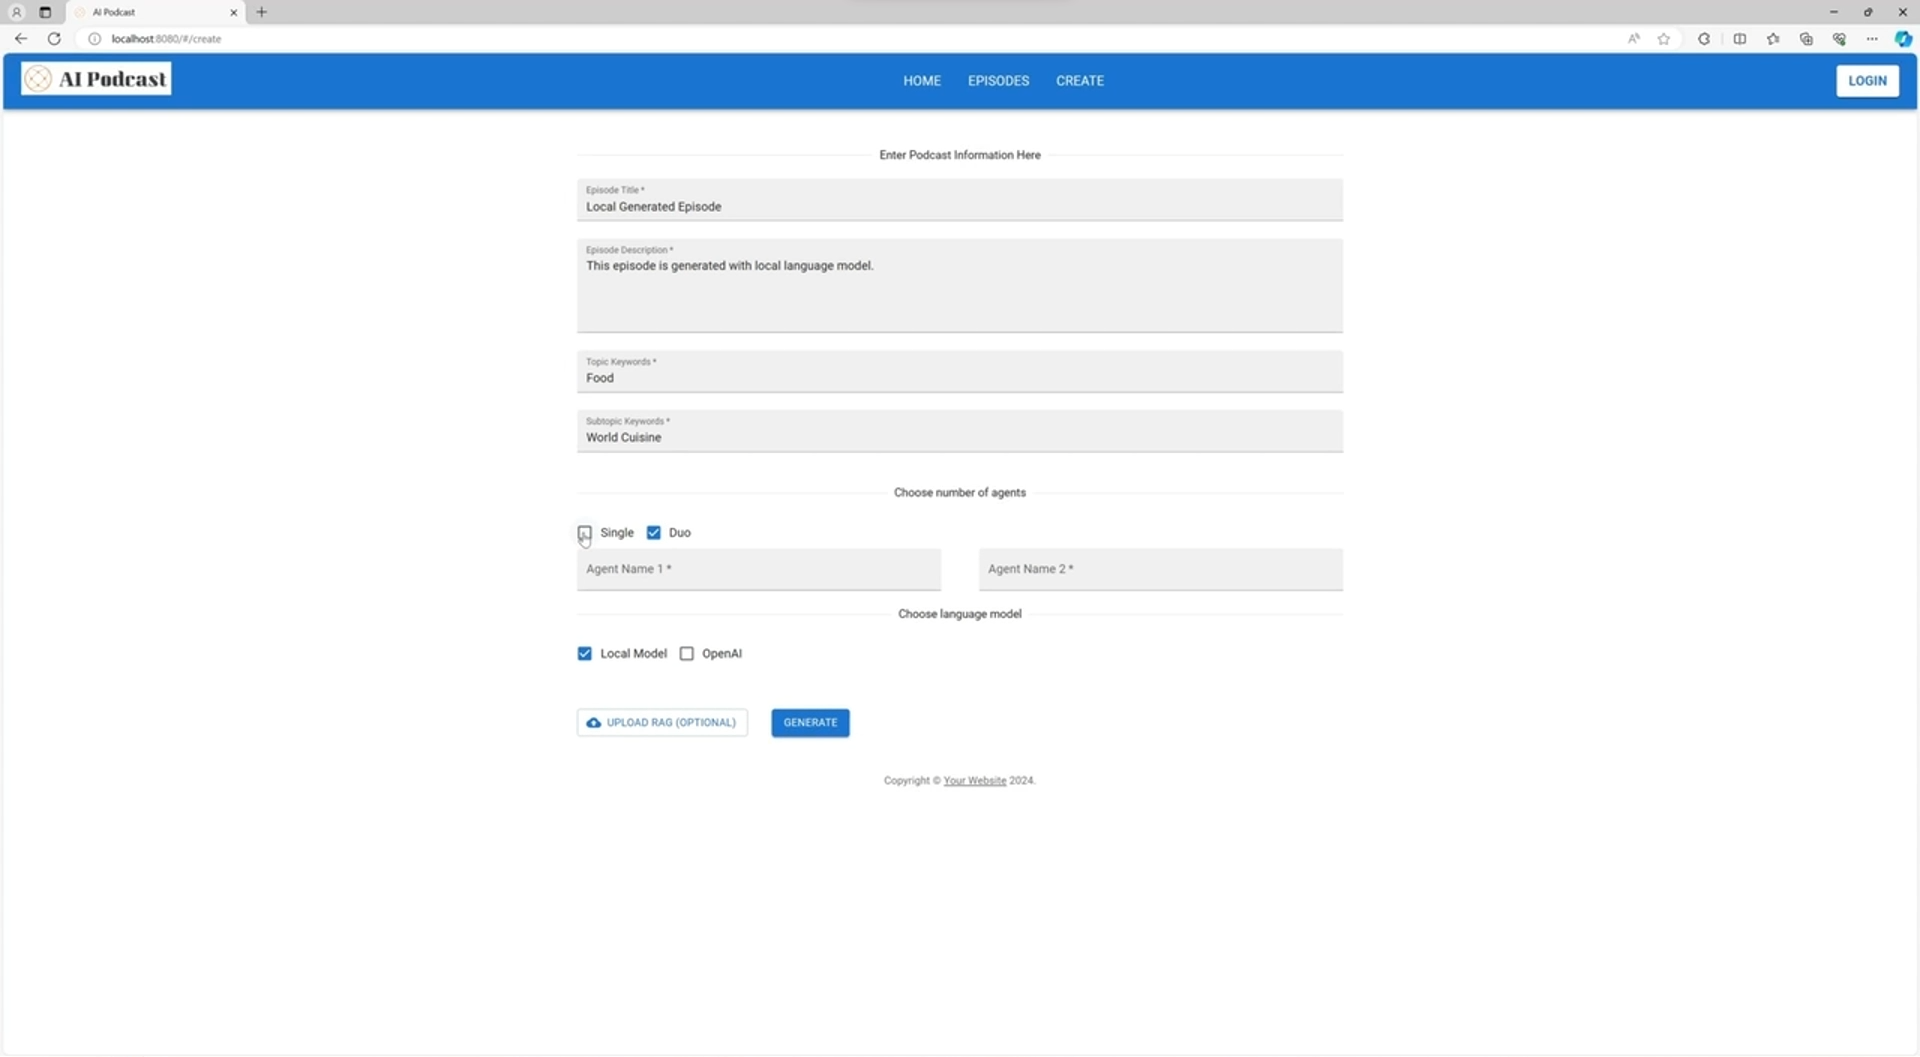
Task: Open the Your Website footer link
Action: tap(974, 781)
